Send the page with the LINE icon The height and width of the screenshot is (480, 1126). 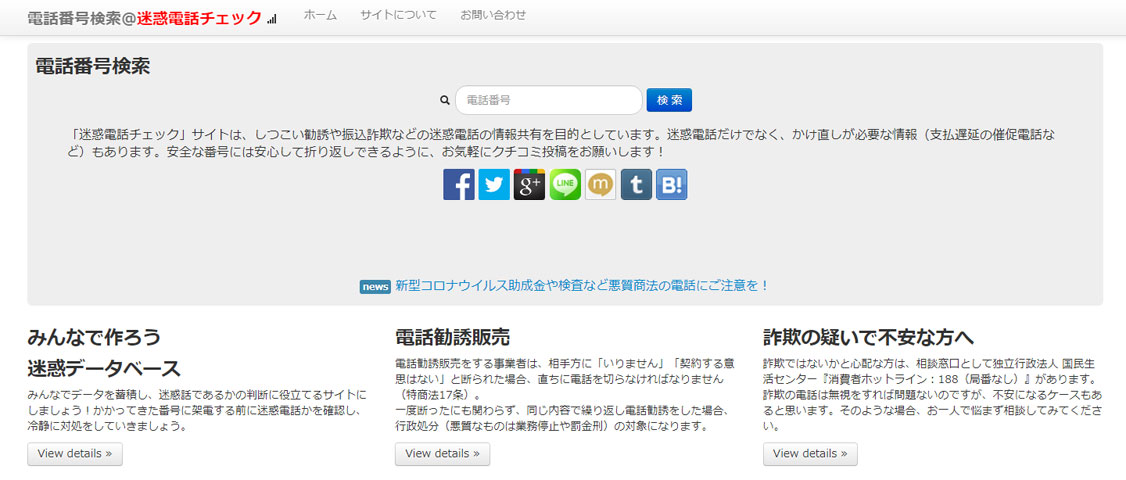(565, 184)
